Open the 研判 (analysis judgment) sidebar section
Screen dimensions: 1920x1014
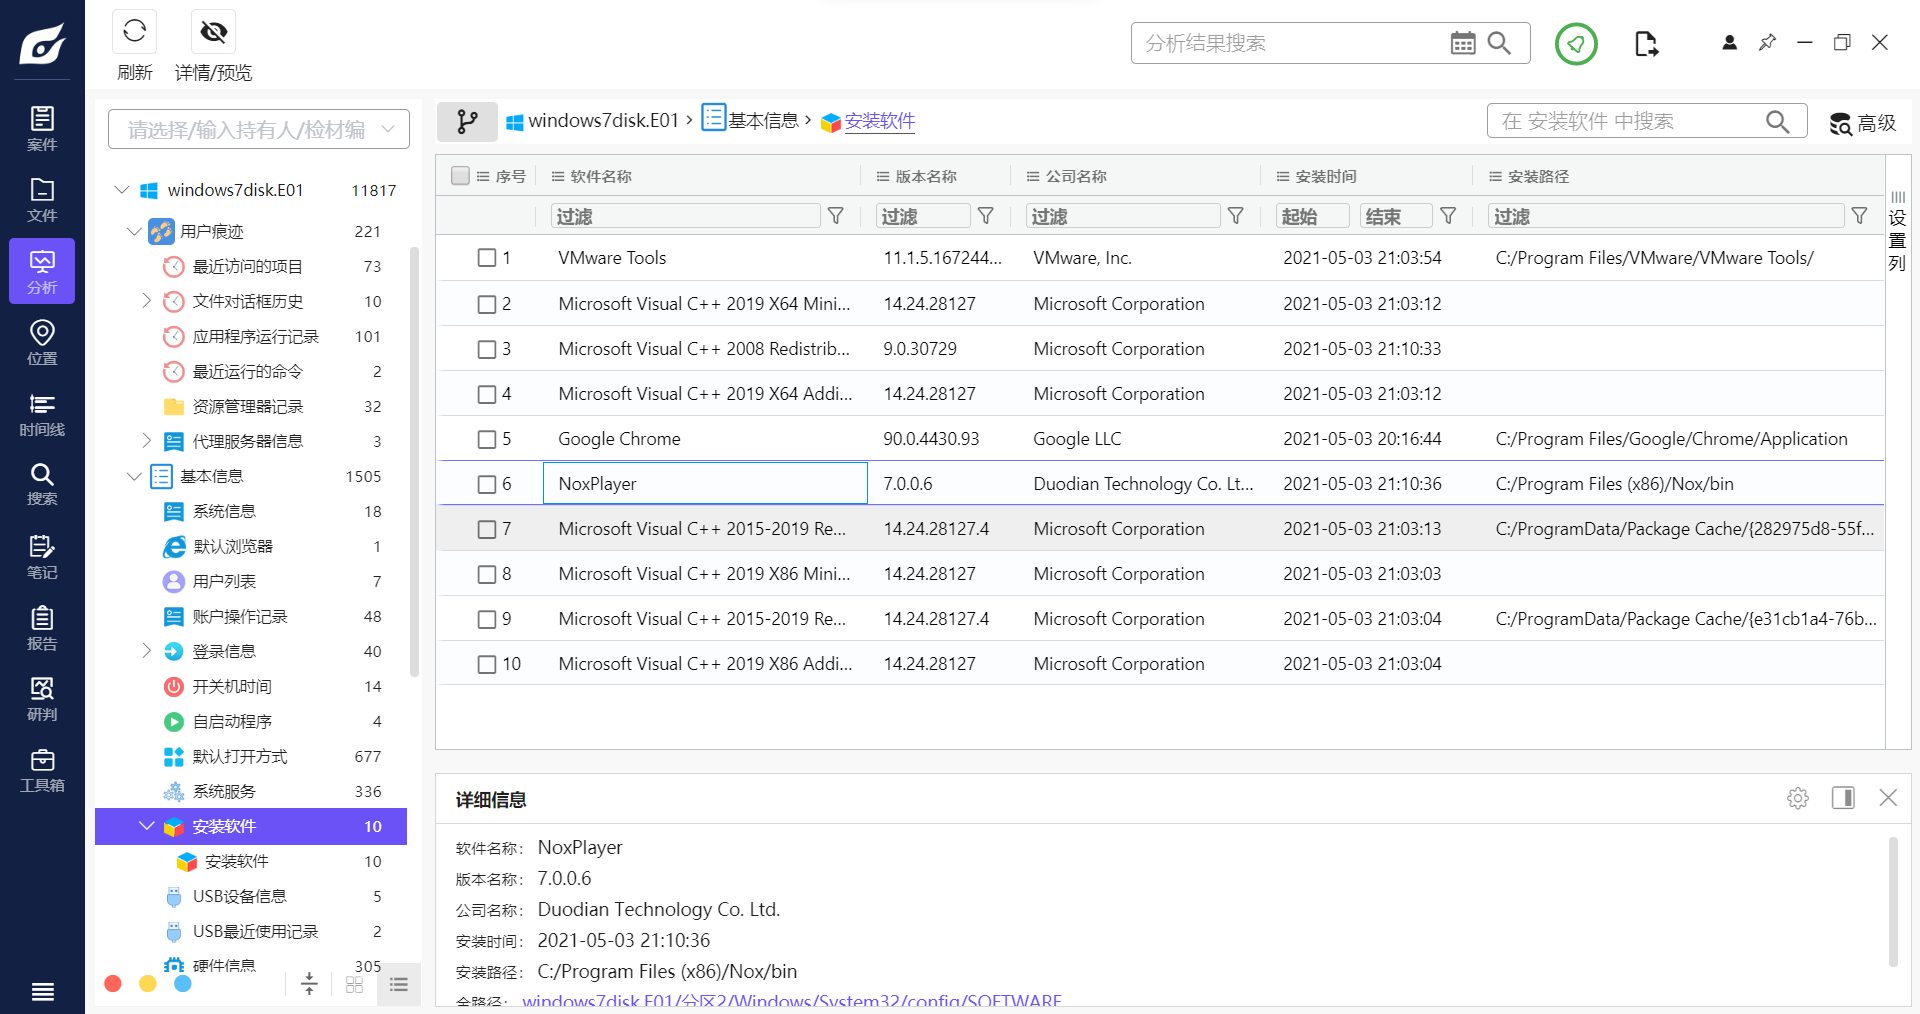pyautogui.click(x=42, y=699)
